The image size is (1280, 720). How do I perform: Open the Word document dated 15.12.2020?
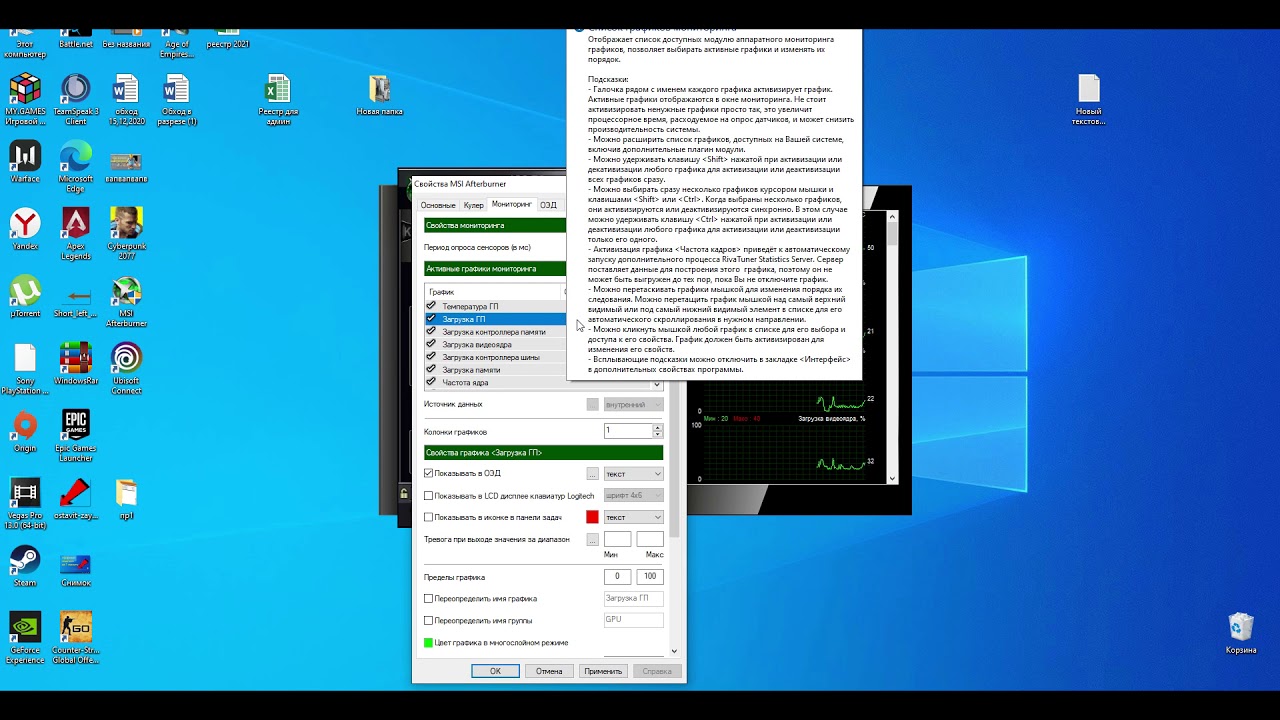[x=126, y=100]
